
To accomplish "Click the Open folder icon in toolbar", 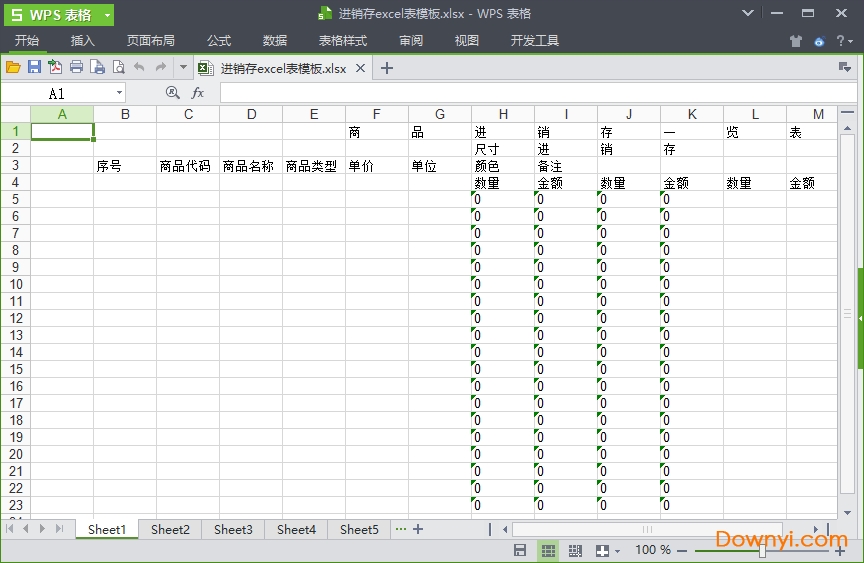I will [x=13, y=67].
